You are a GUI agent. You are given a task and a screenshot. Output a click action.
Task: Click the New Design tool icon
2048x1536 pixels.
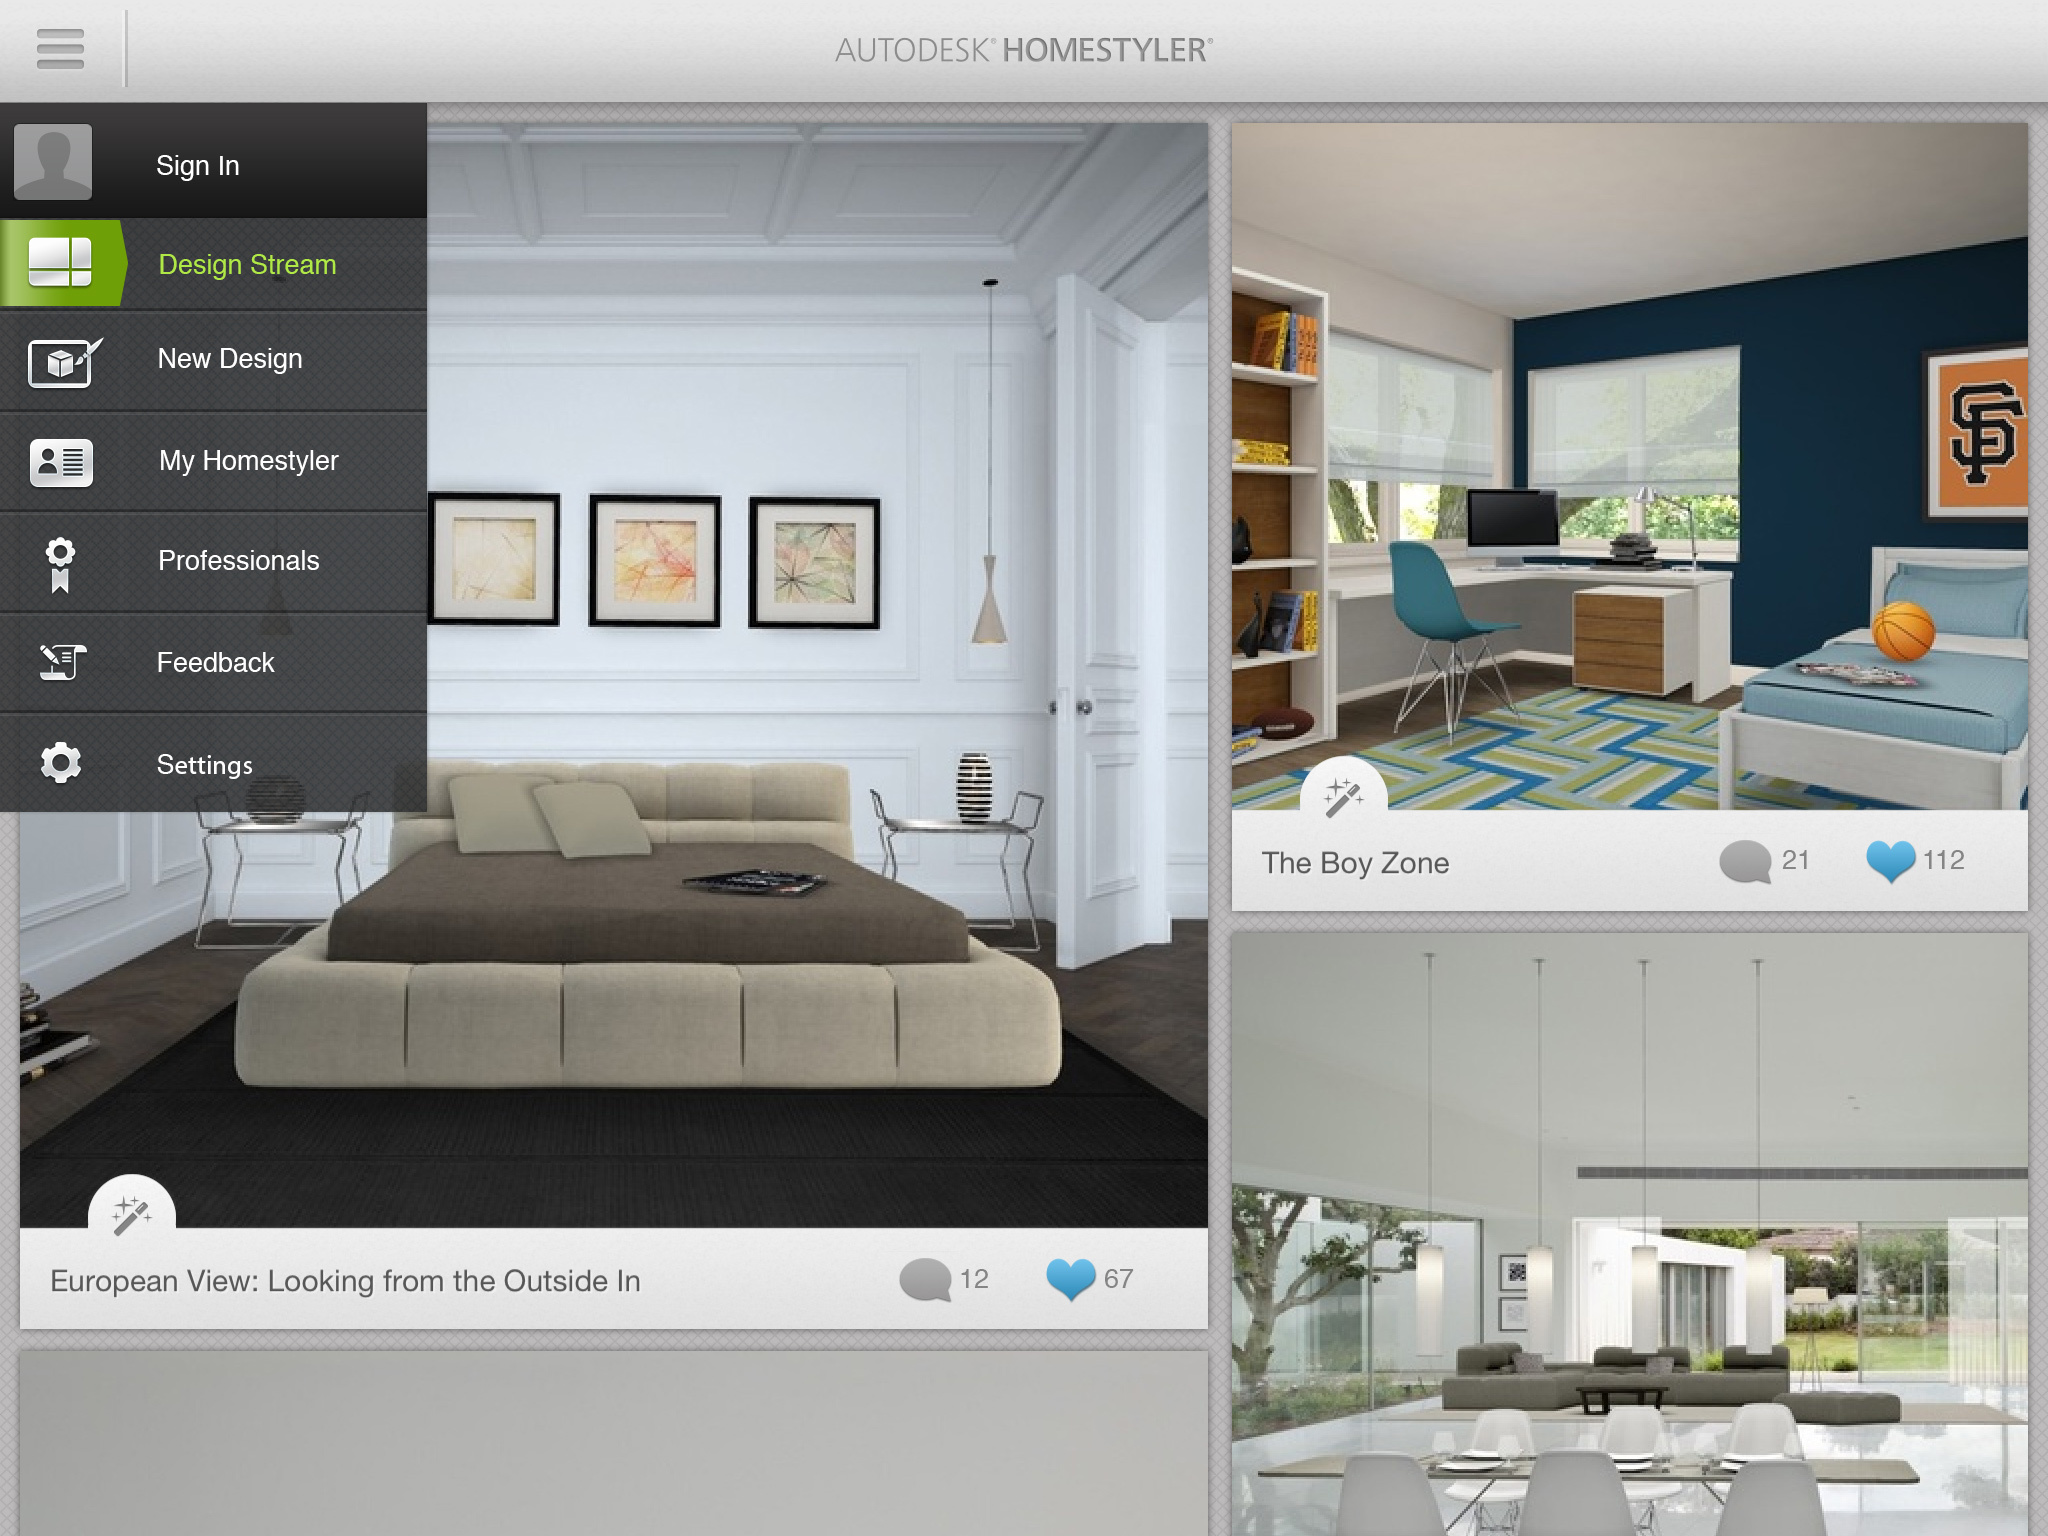tap(61, 358)
